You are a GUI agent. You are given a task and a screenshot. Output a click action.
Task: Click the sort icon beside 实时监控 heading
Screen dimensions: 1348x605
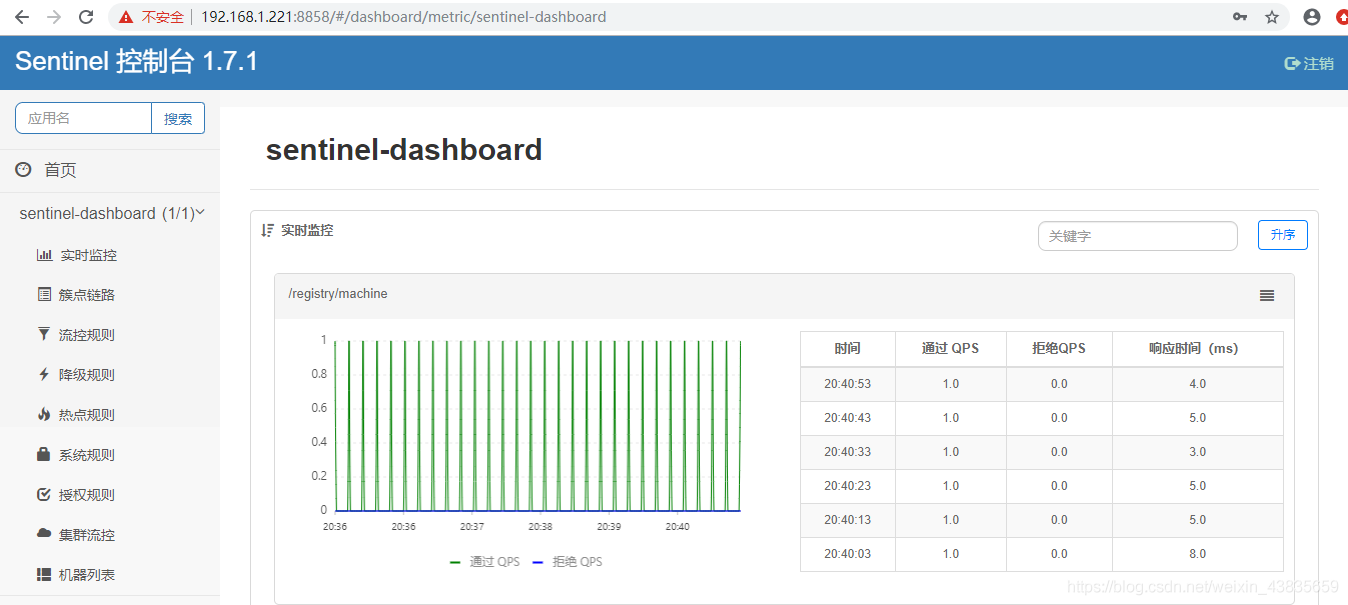click(267, 230)
